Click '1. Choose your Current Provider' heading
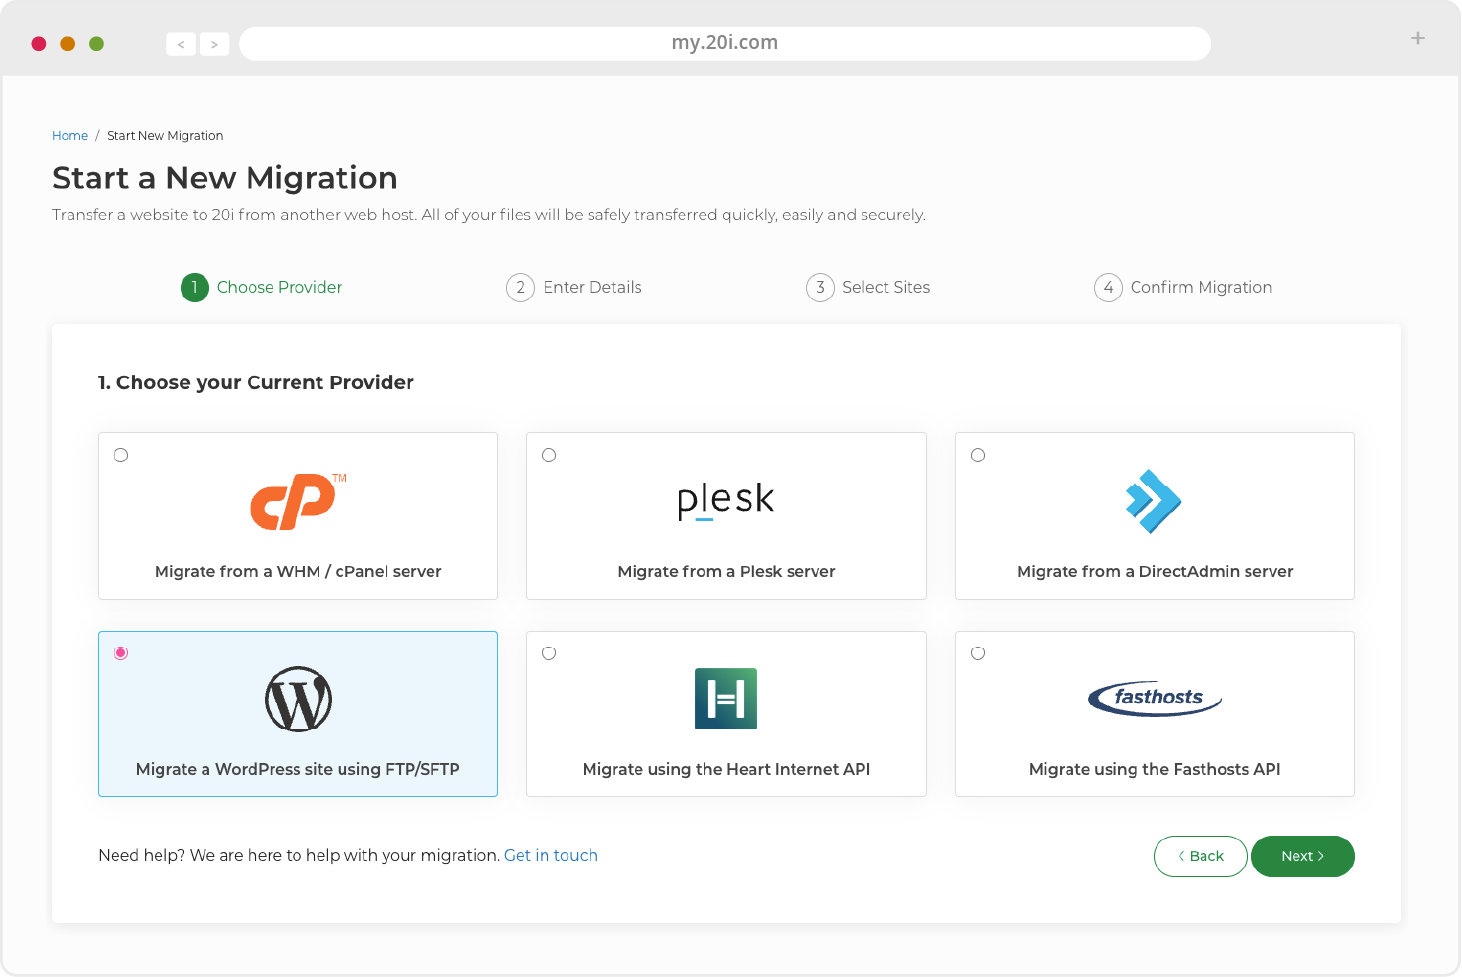This screenshot has height=977, width=1462. tap(256, 382)
